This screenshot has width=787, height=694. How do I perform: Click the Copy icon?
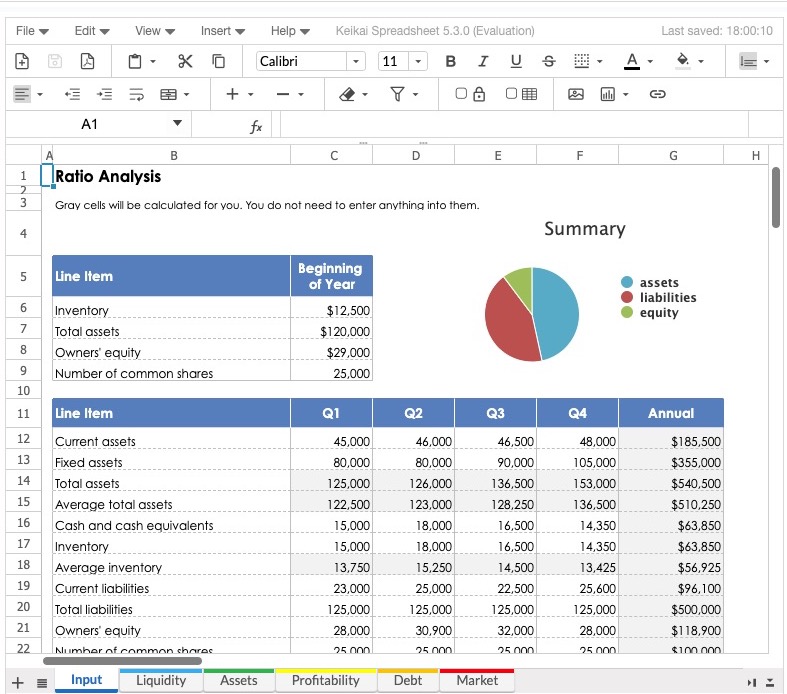(x=218, y=61)
